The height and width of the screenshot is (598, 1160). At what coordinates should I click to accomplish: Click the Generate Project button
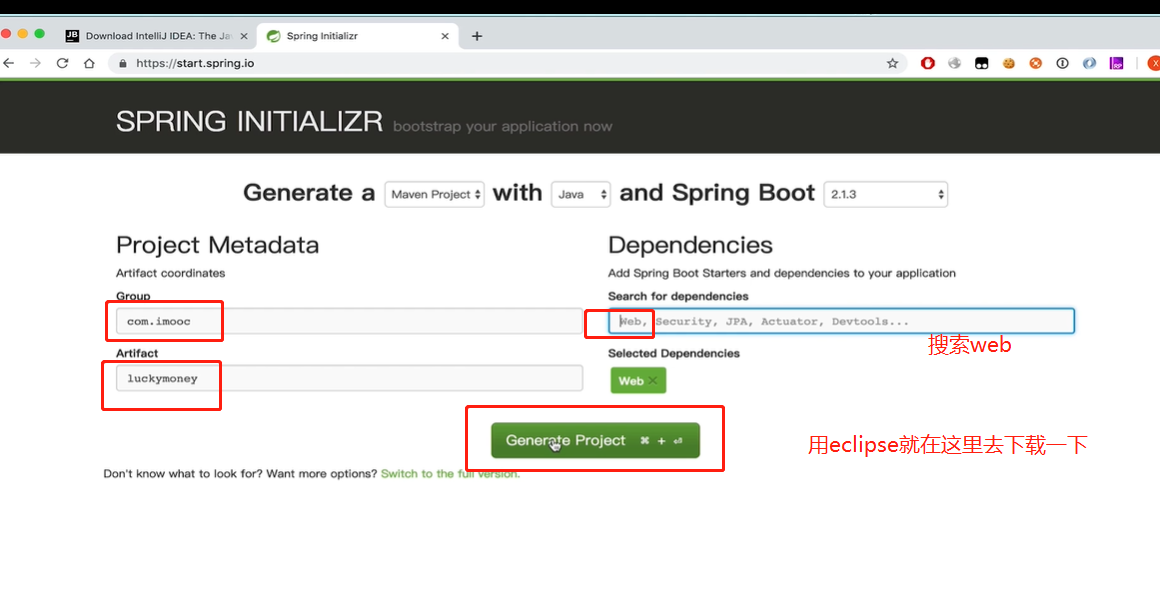596,440
